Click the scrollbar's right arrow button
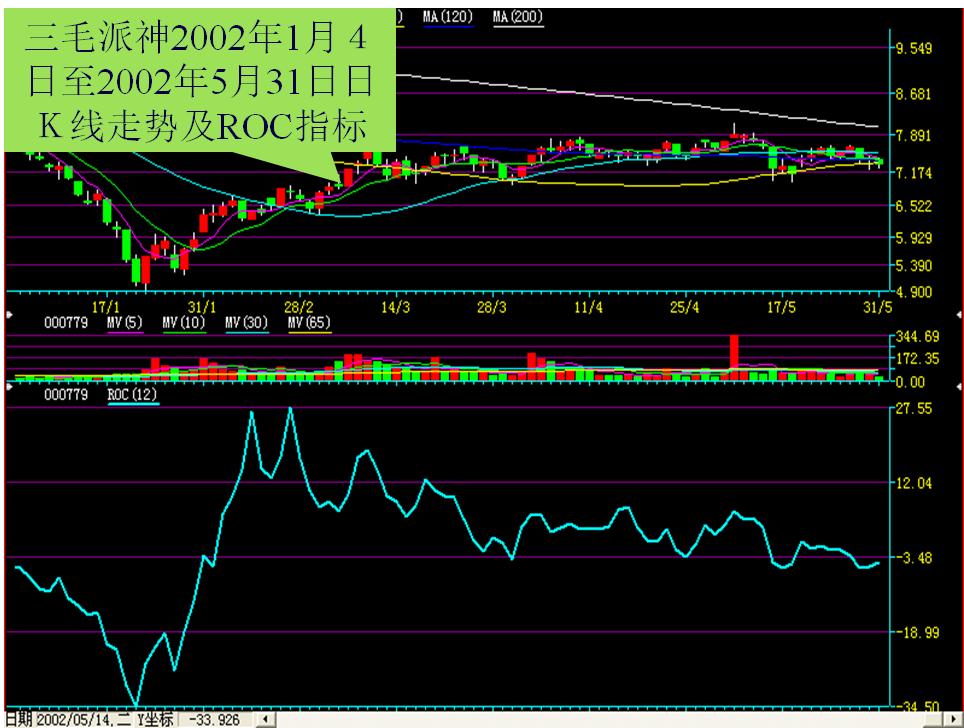This screenshot has width=964, height=728. [x=954, y=719]
